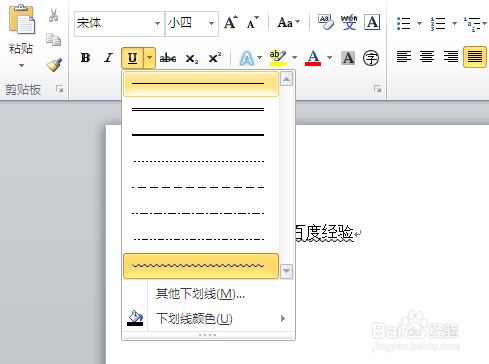Choose the single solid underline style

pos(201,84)
